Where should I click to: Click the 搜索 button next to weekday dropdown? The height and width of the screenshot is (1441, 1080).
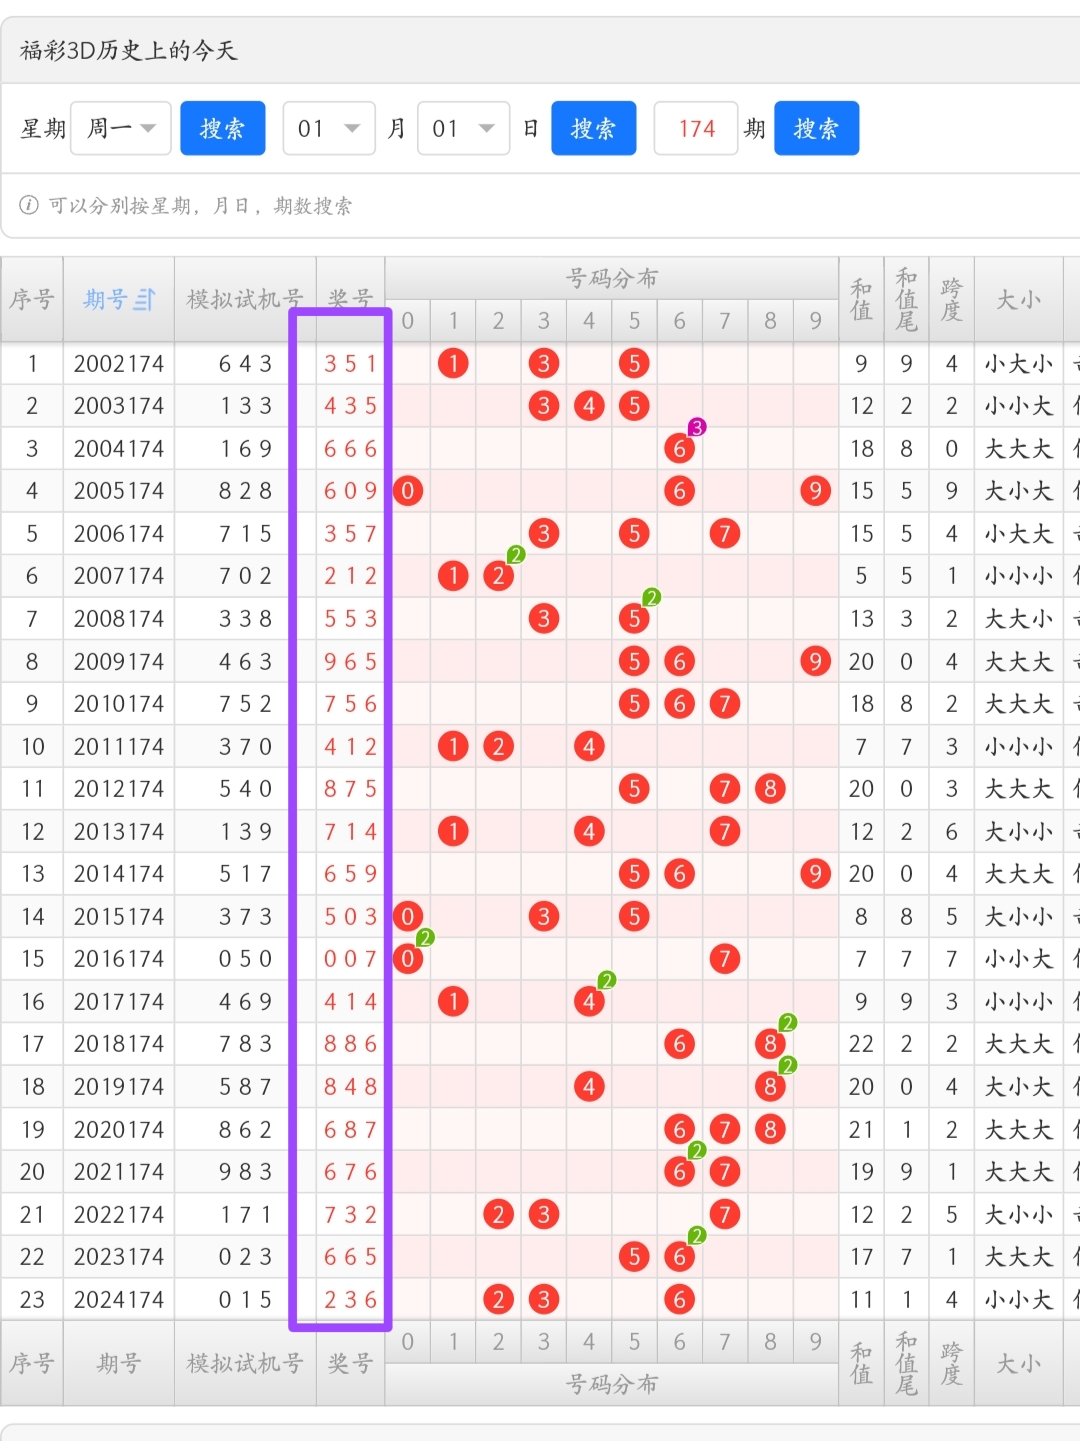coord(222,128)
